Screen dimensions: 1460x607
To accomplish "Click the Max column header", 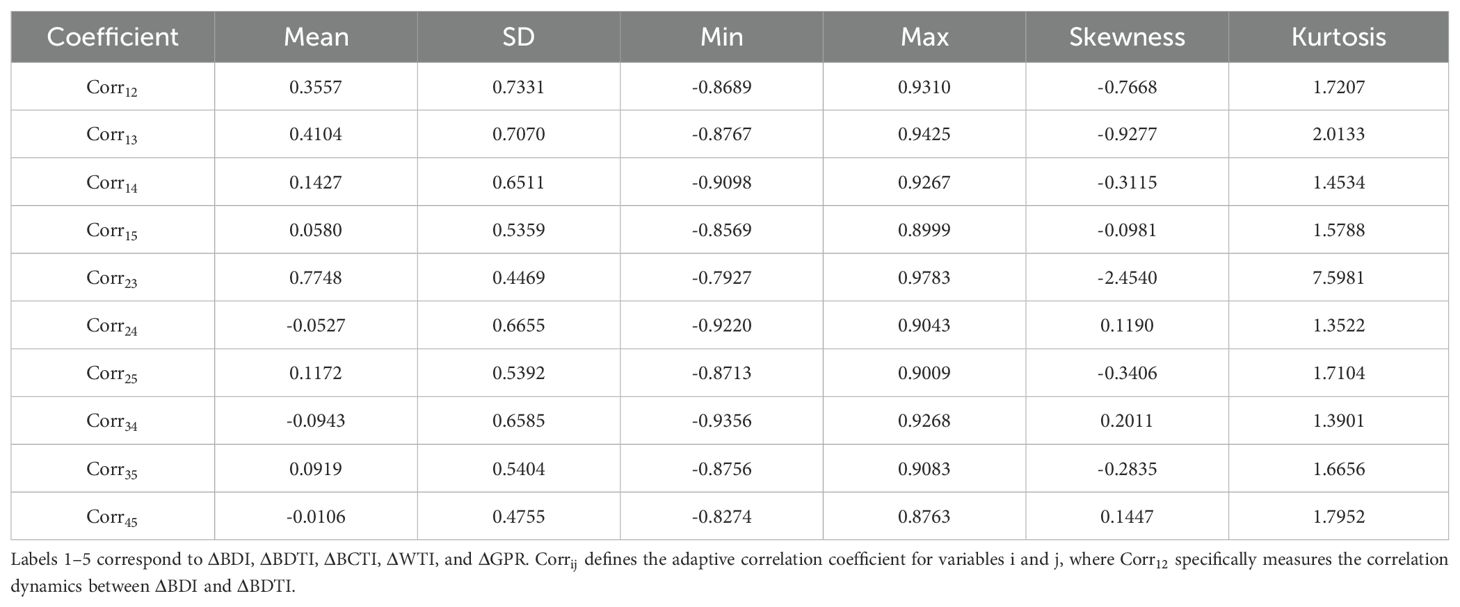I will [x=924, y=37].
